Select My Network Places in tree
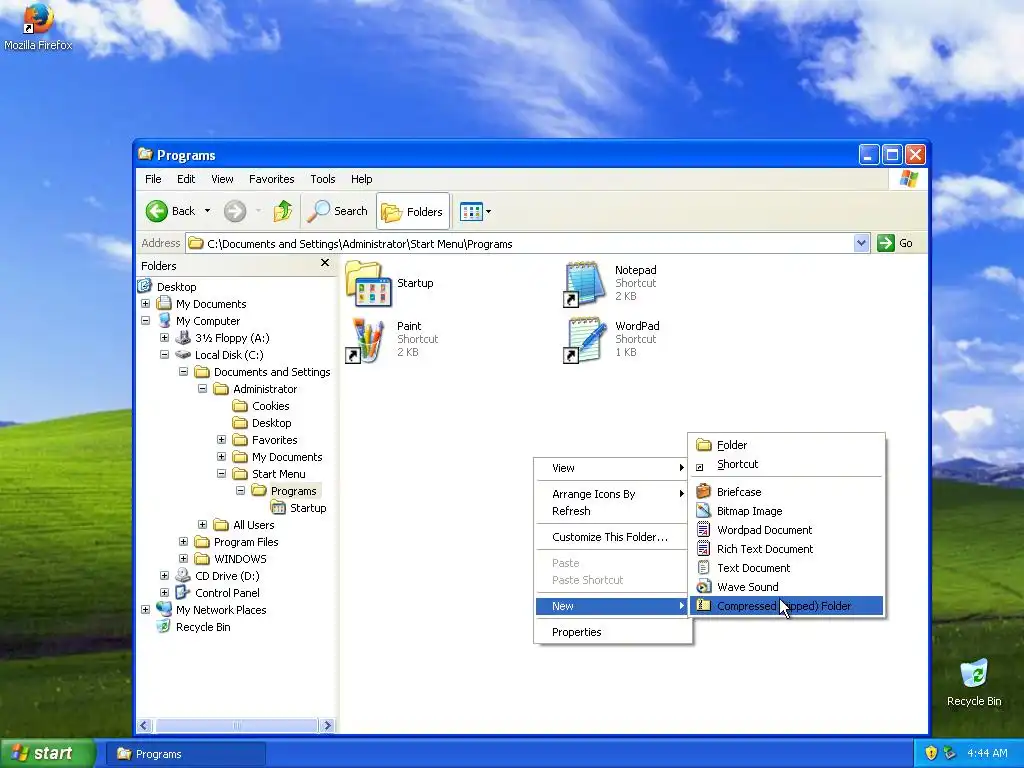 221,609
